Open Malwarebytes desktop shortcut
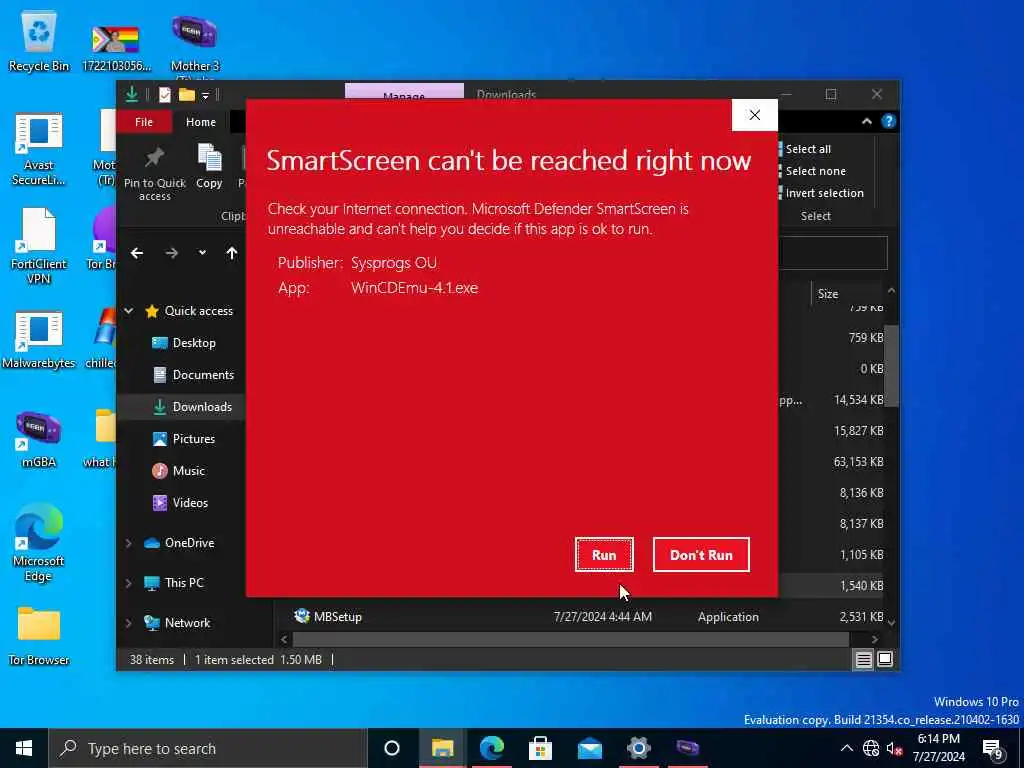The height and width of the screenshot is (768, 1024). (x=39, y=340)
